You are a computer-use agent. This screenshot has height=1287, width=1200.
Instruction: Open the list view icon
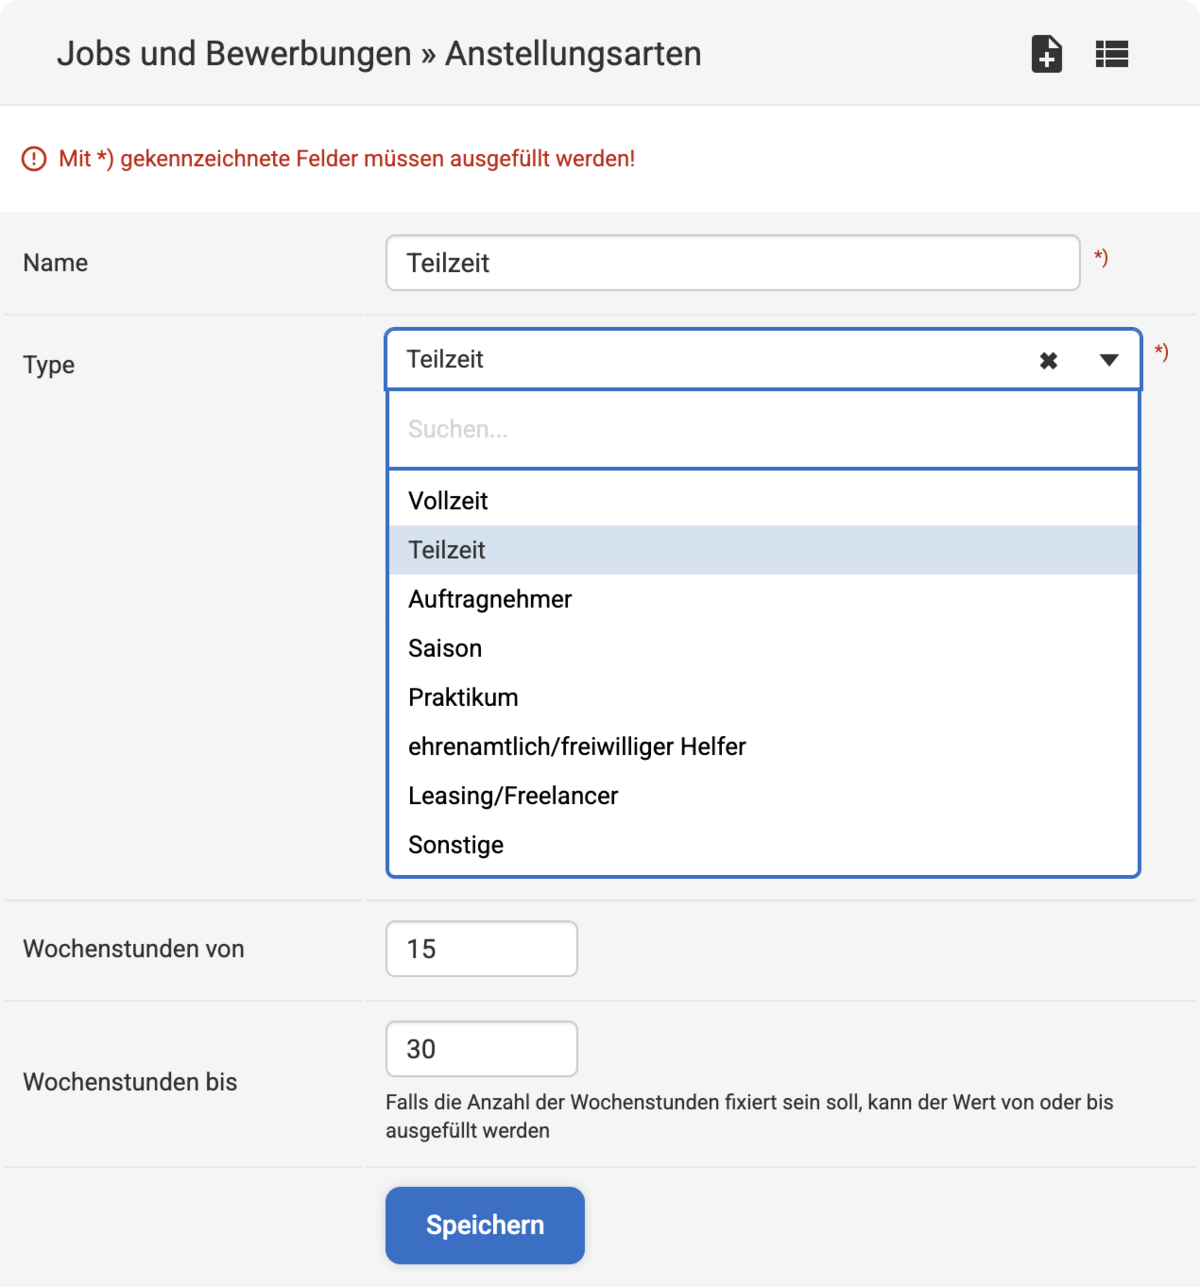pos(1111,54)
